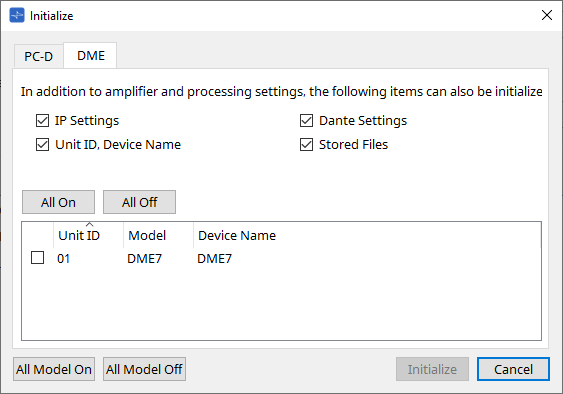Uncheck the Dante Settings checkbox
This screenshot has width=563, height=394.
click(306, 121)
